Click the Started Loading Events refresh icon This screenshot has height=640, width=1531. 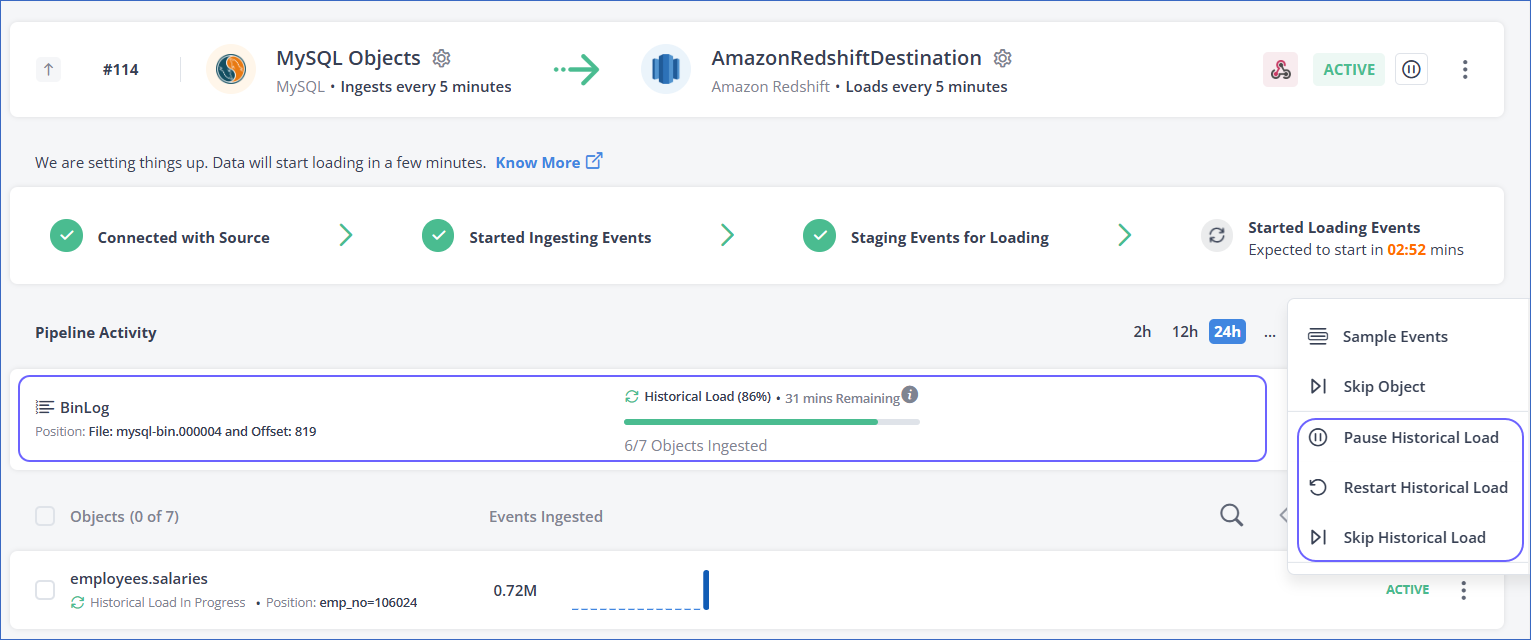pos(1217,236)
